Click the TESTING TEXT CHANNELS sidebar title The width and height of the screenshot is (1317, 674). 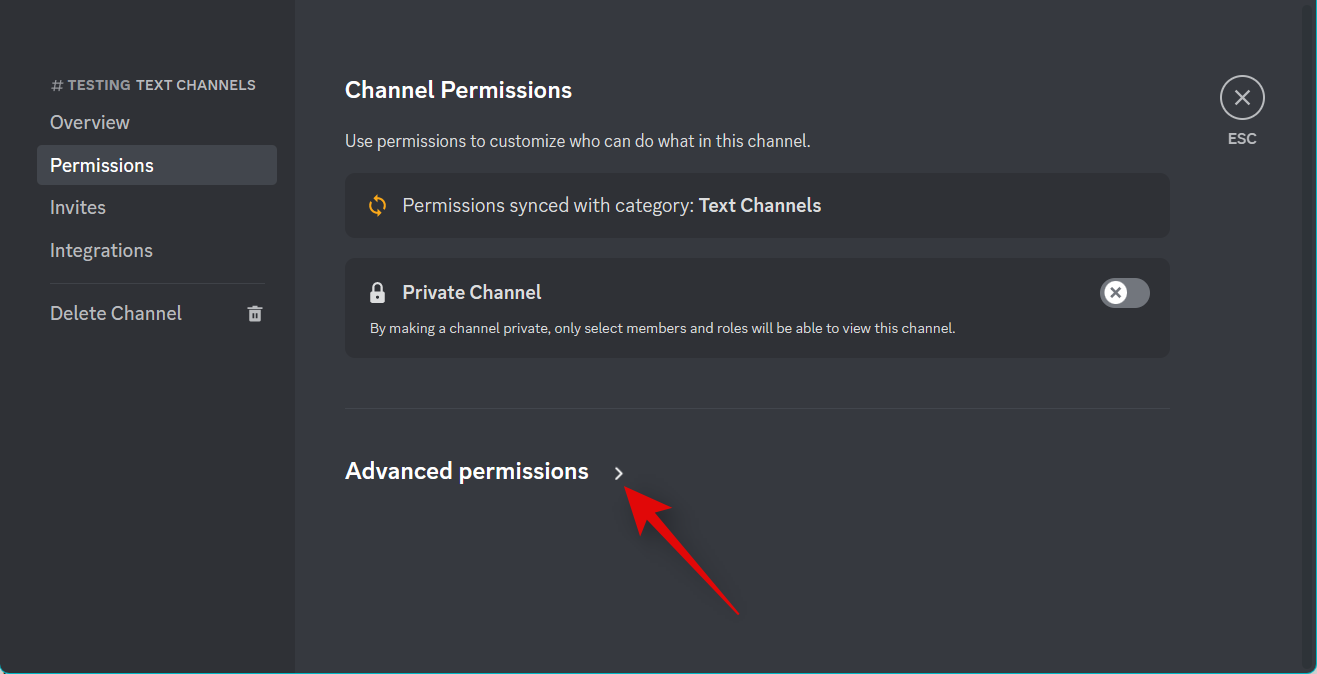point(161,85)
